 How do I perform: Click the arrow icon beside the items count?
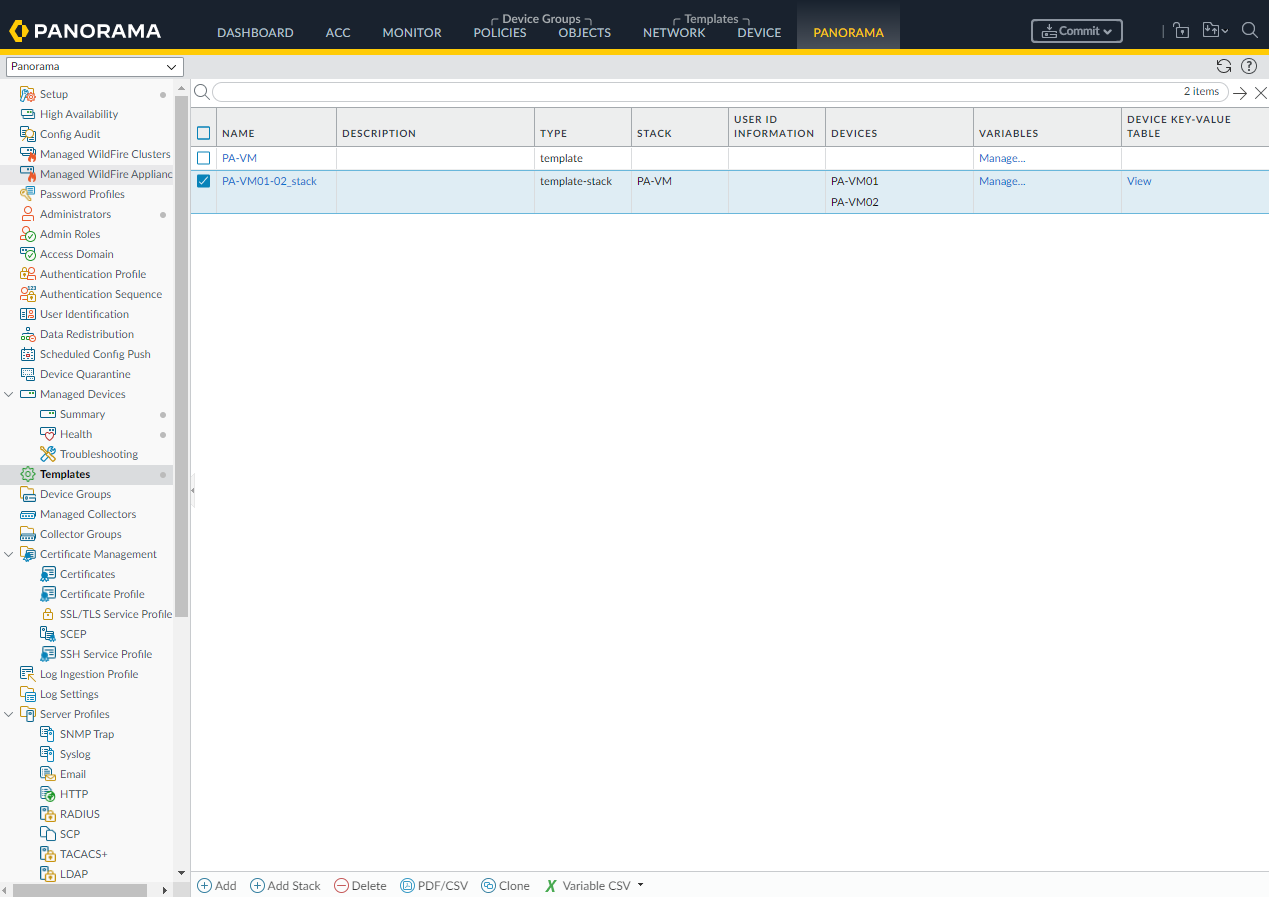[x=1240, y=93]
